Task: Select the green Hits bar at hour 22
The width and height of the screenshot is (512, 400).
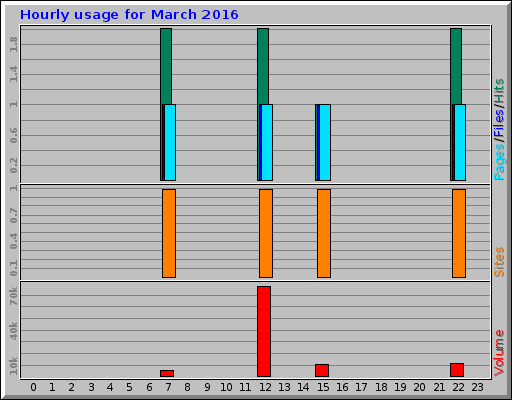Action: (456, 66)
